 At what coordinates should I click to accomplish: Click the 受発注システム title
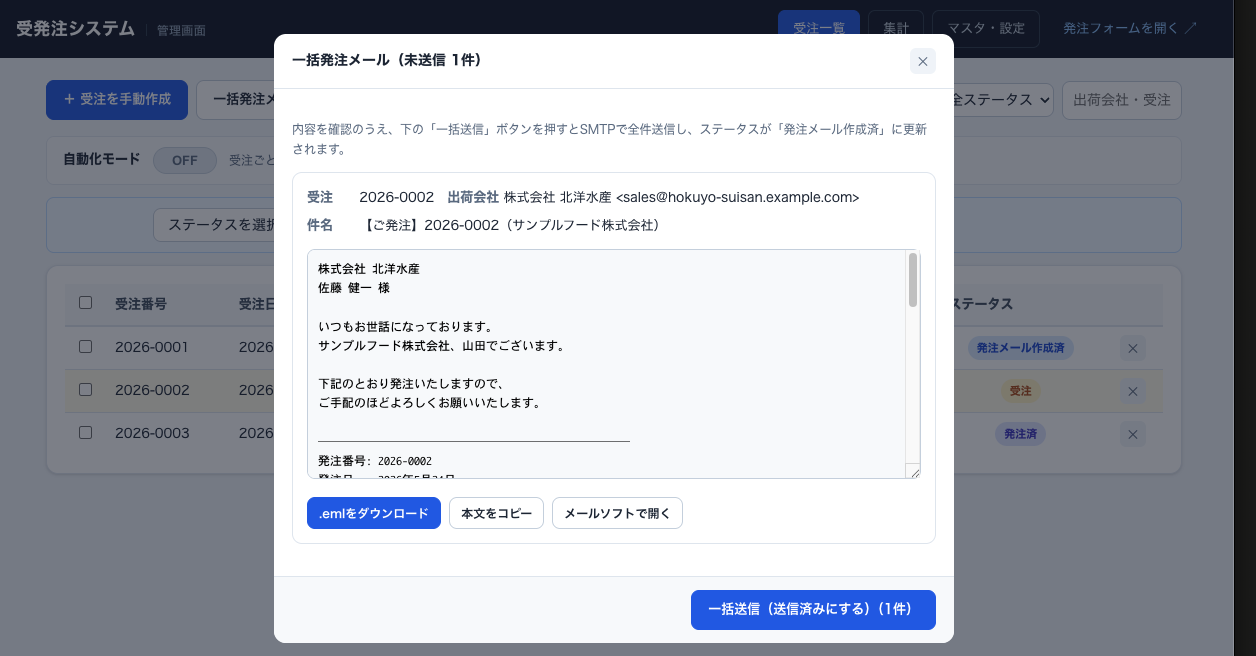click(x=75, y=28)
